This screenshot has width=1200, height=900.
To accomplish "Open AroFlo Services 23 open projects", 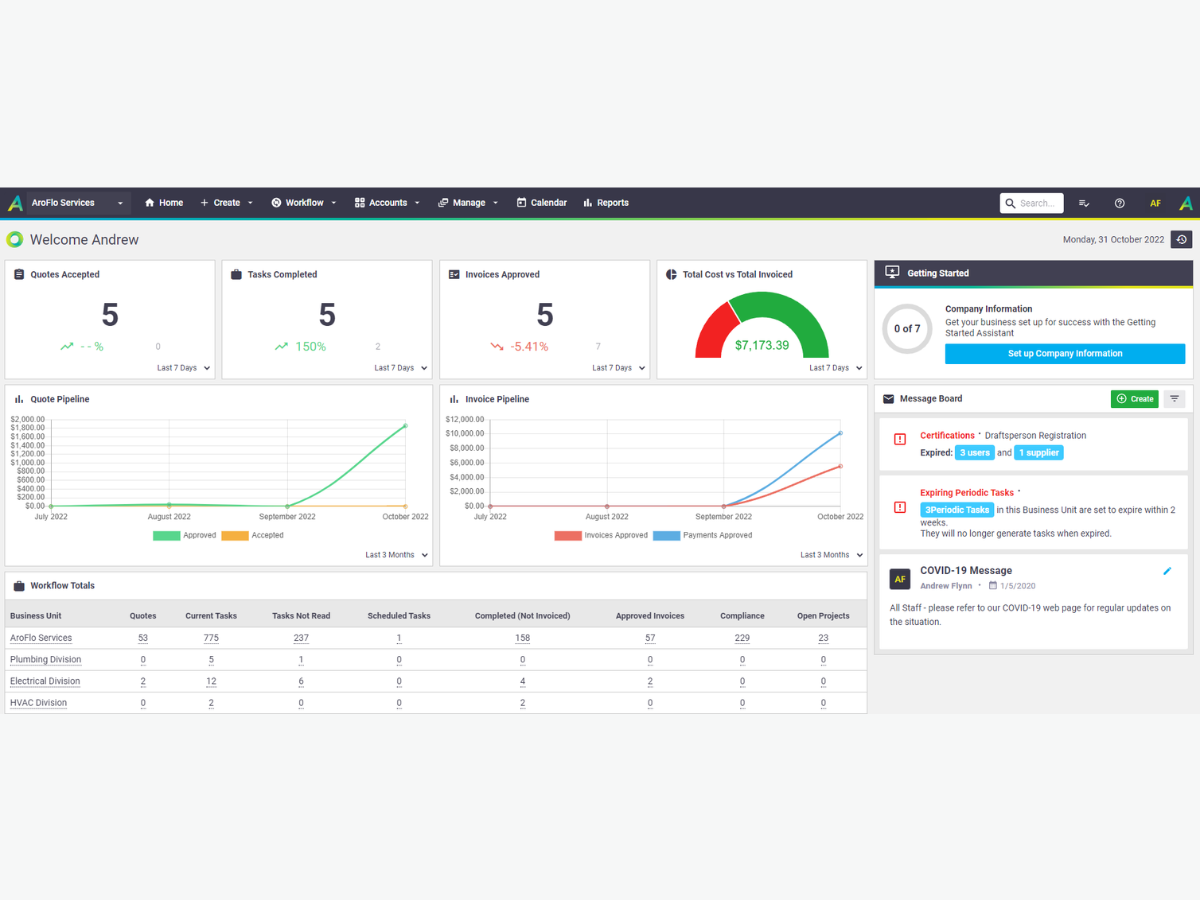I will [823, 638].
